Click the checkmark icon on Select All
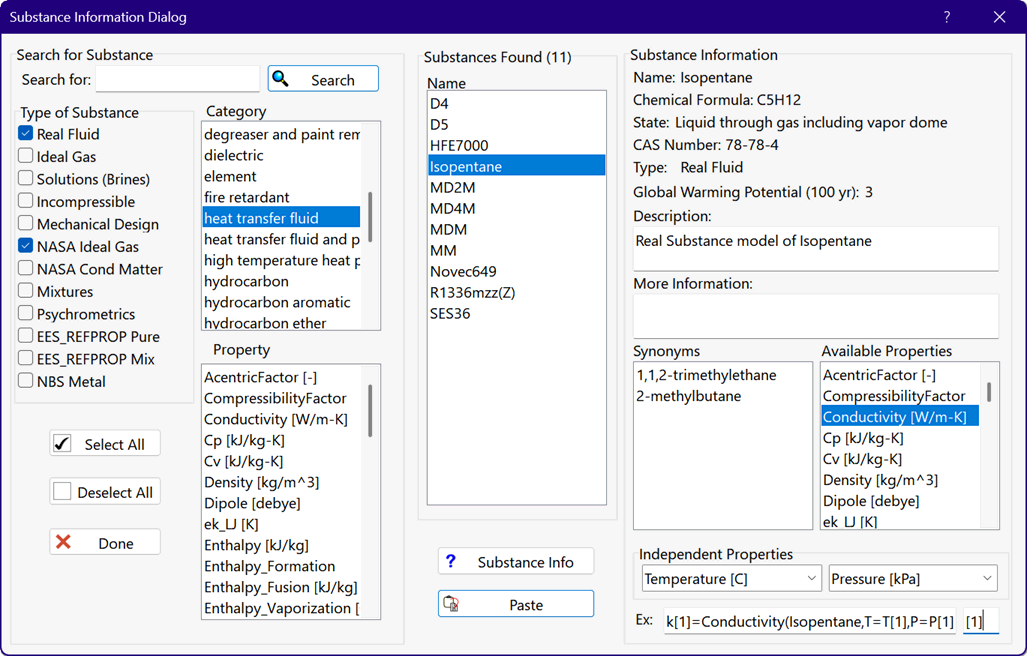 [63, 444]
